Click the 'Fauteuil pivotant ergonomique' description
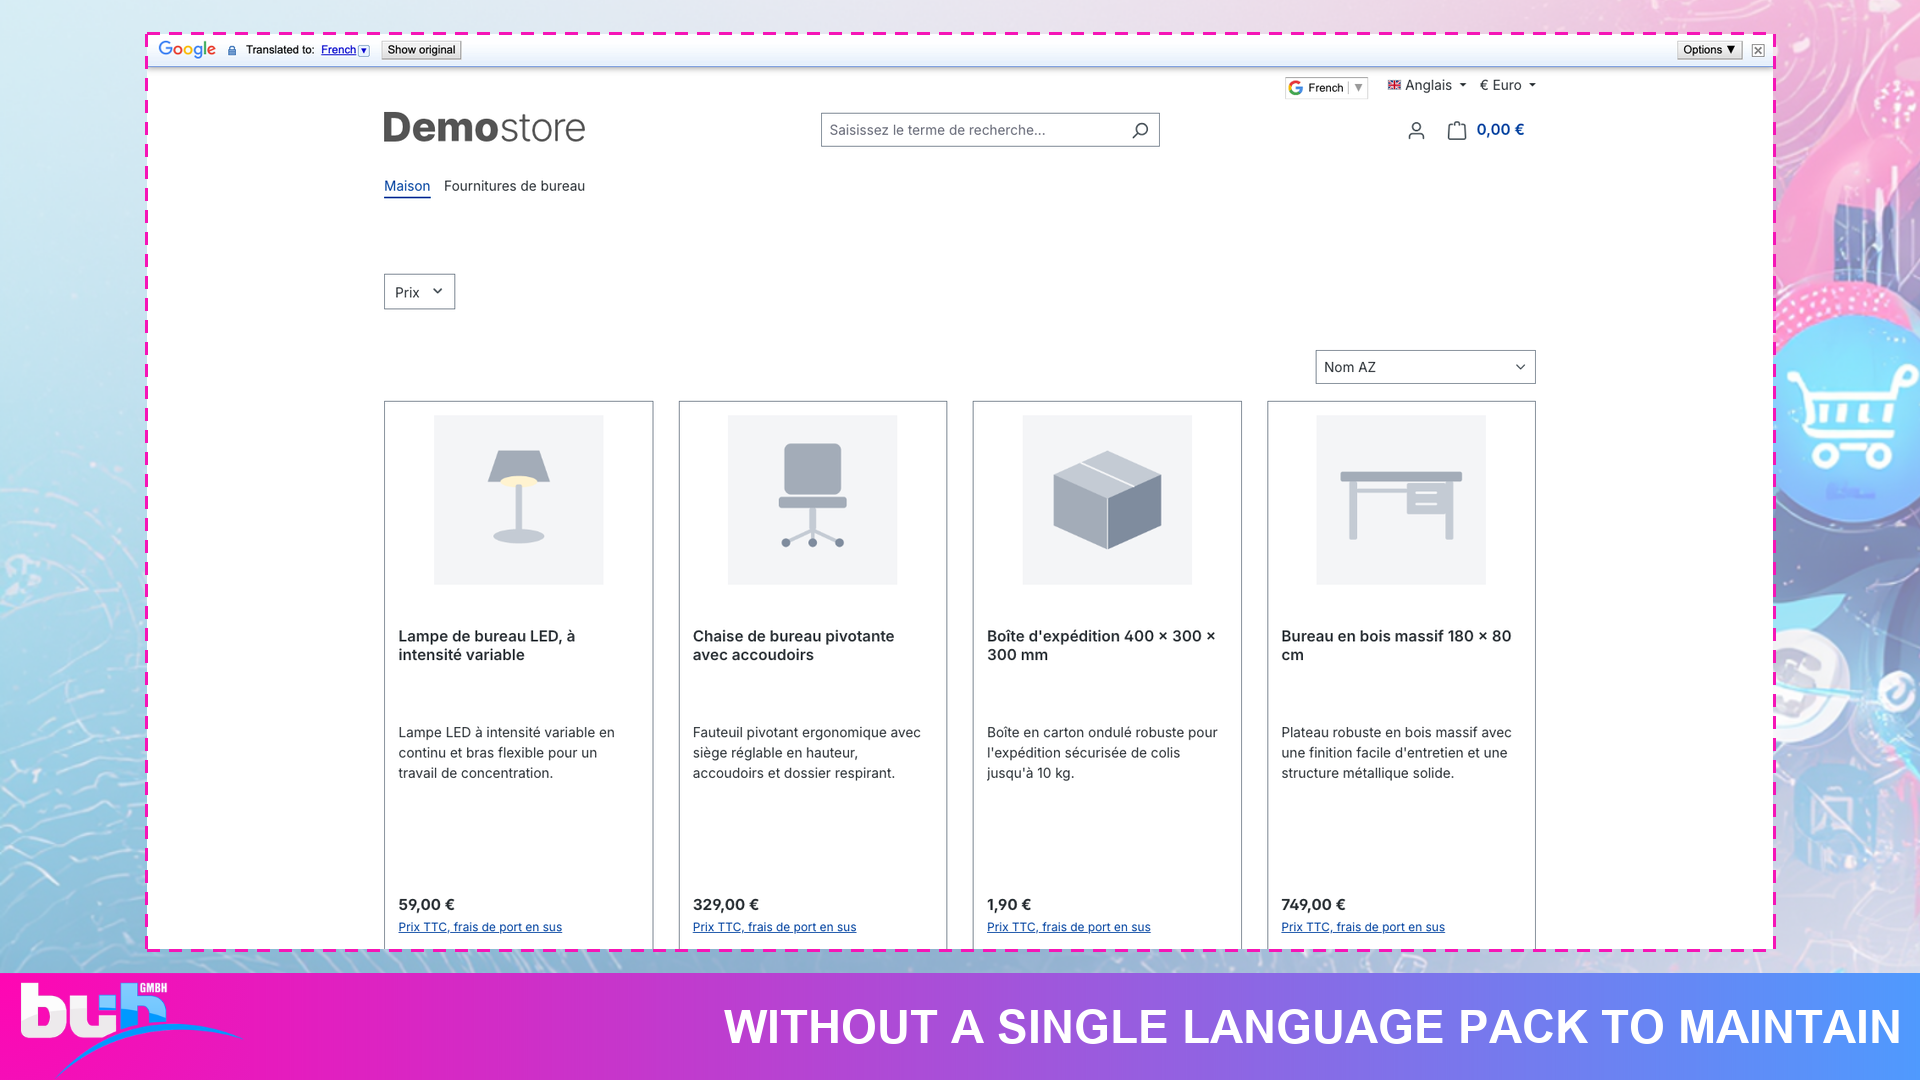The image size is (1920, 1080). pyautogui.click(x=807, y=753)
